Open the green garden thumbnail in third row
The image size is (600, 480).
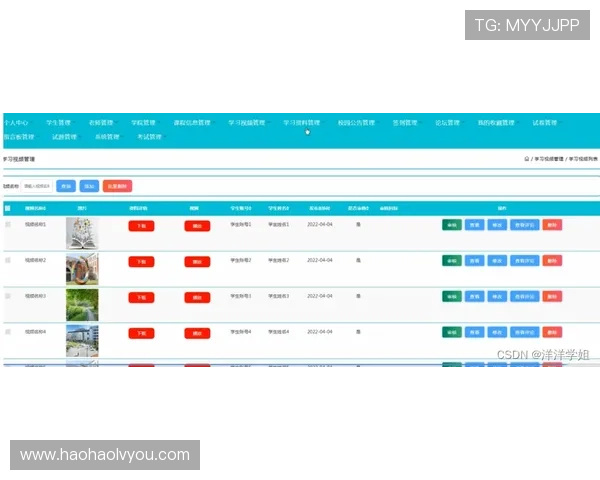tap(82, 304)
